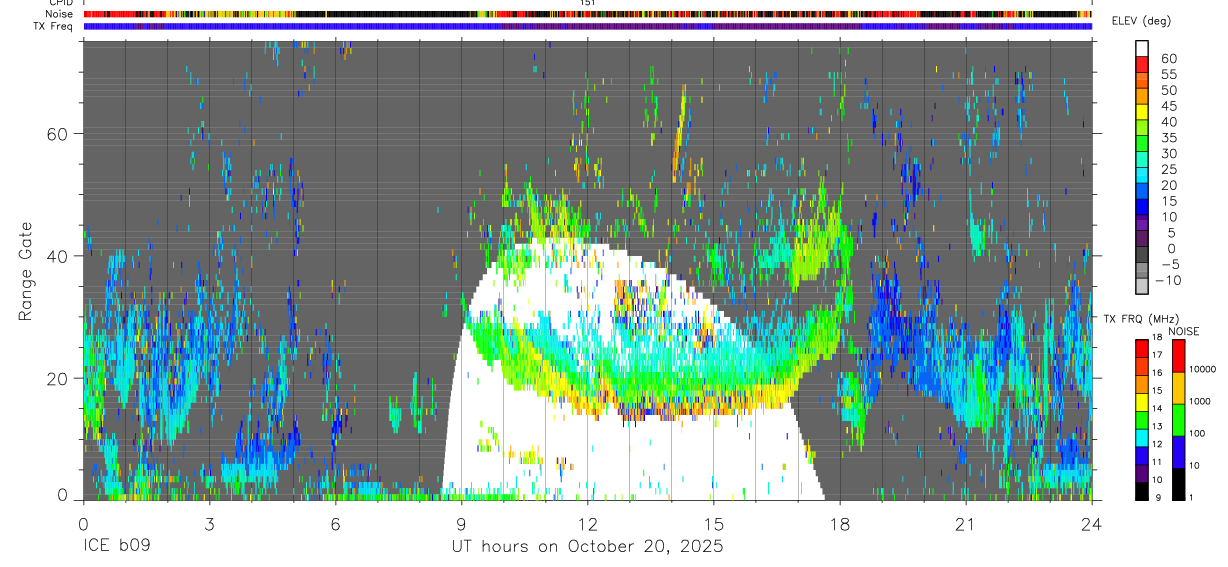
Task: Click the x-axis tick label '3'
Action: pyautogui.click(x=209, y=524)
